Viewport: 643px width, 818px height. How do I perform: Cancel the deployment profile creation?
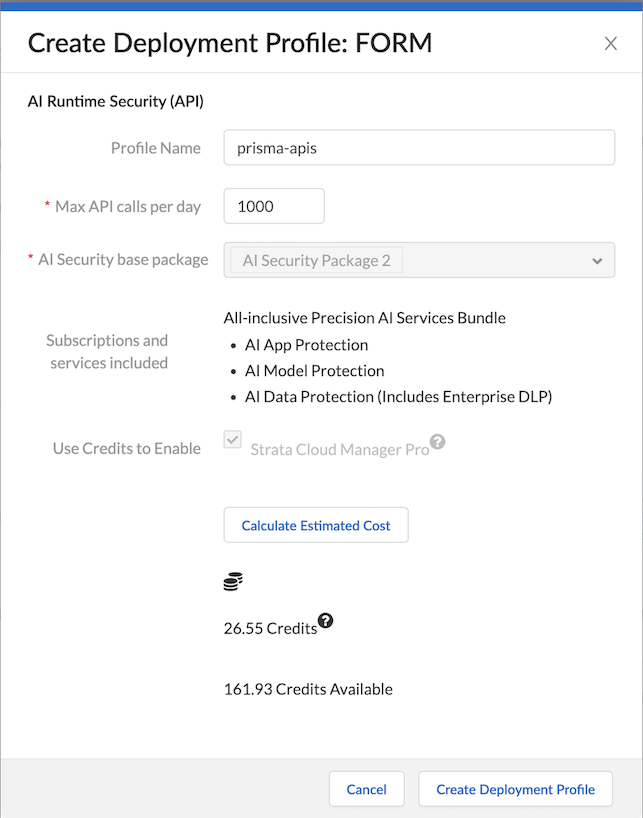point(366,789)
